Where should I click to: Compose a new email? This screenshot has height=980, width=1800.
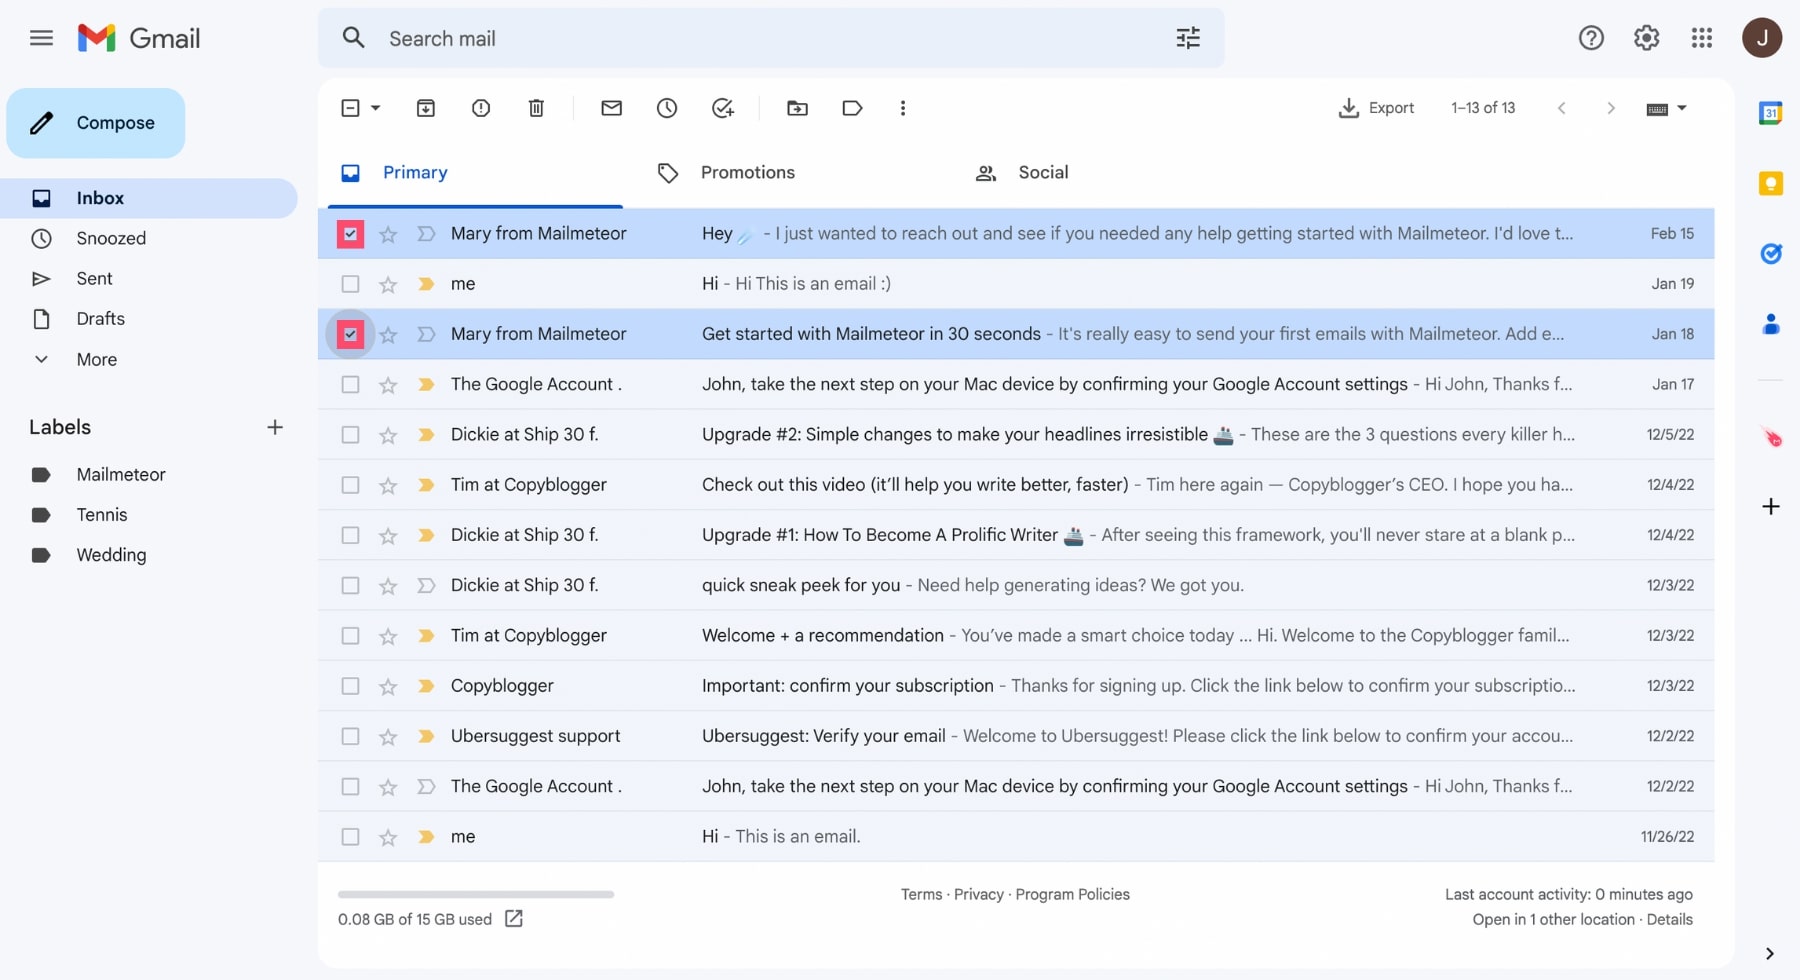(x=96, y=123)
